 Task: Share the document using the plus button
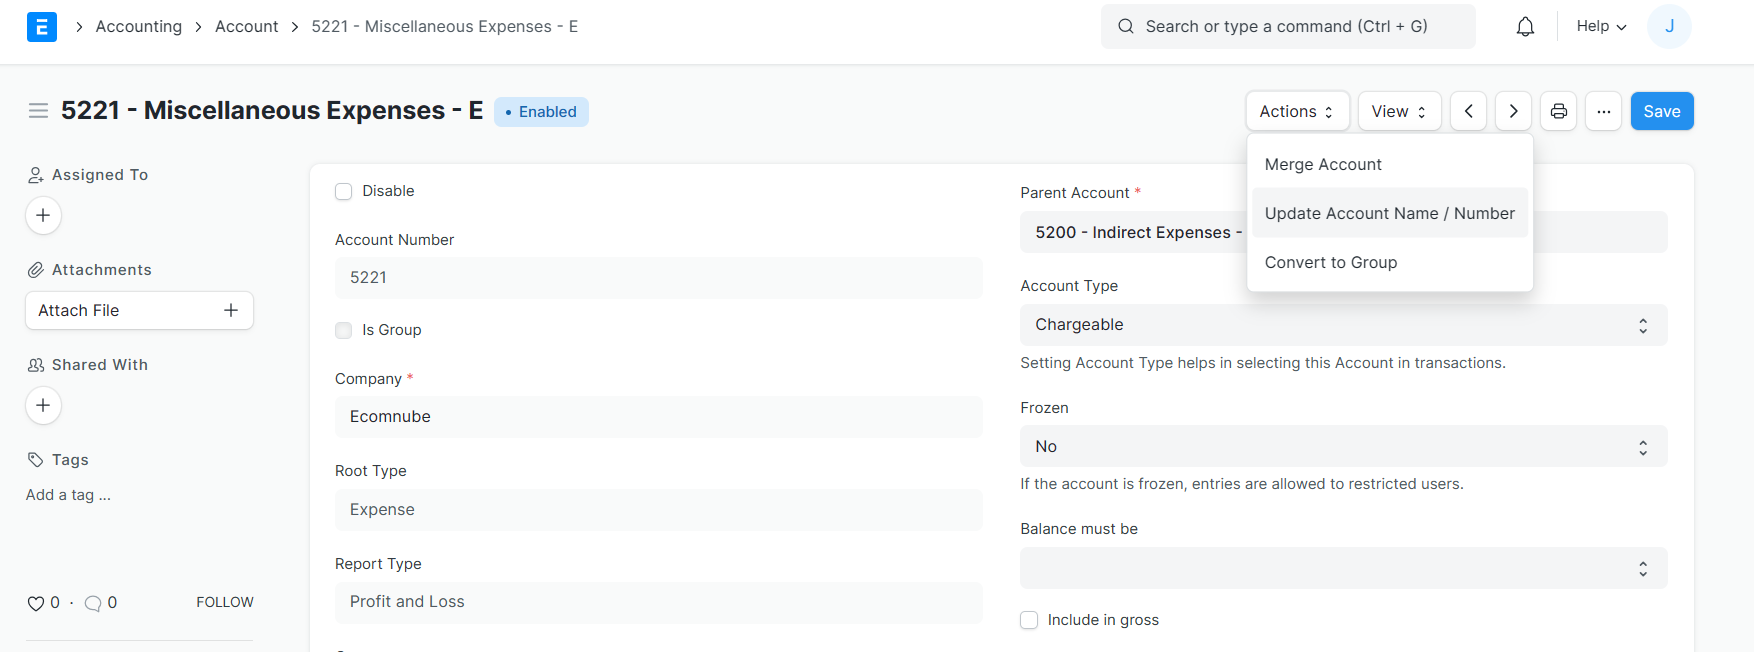(x=43, y=405)
